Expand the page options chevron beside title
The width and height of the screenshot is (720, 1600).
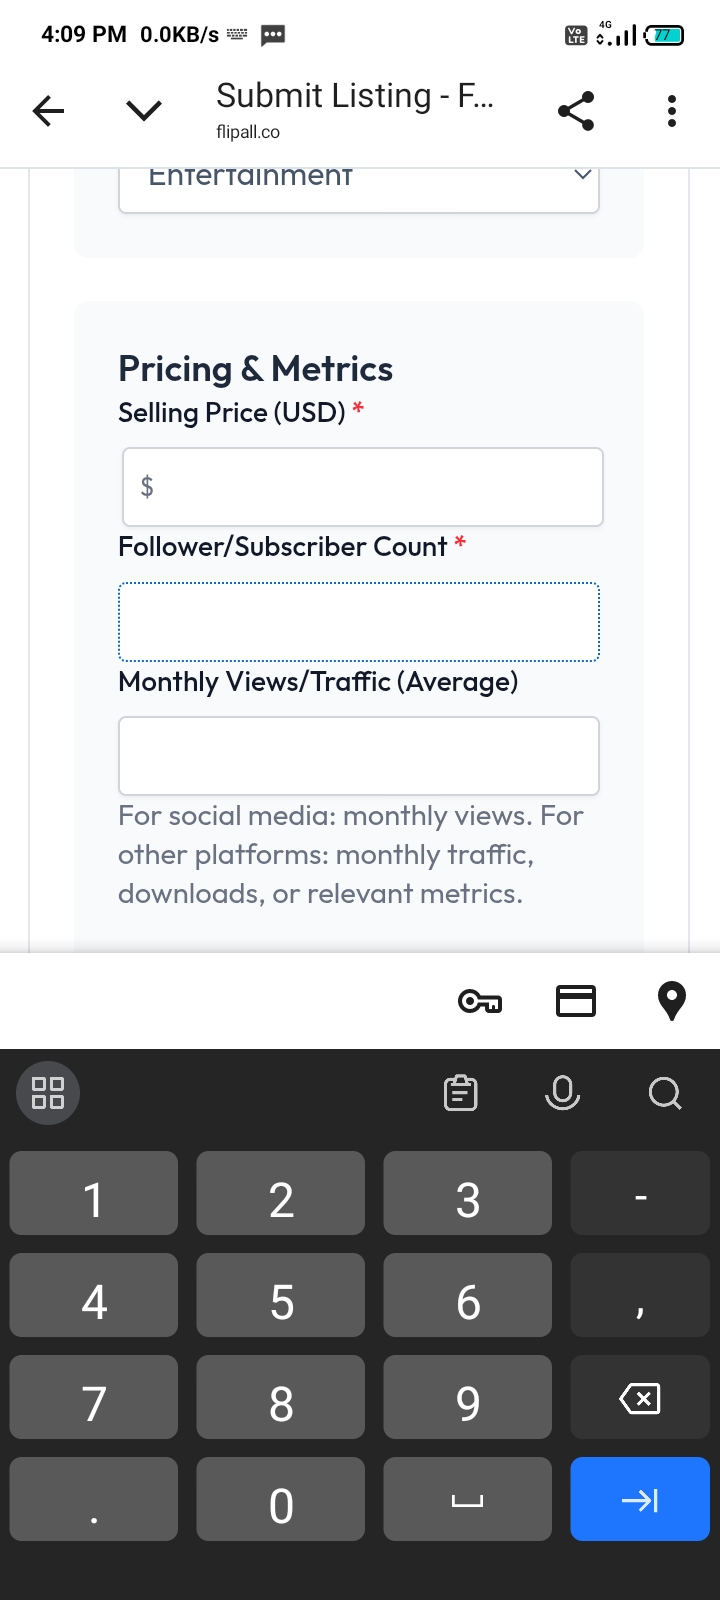pyautogui.click(x=144, y=110)
